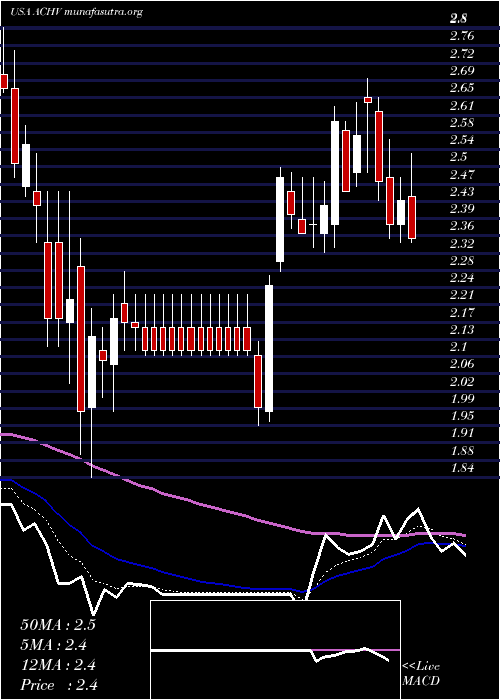Select the small red candle at the 2.65 peak

coord(368,100)
